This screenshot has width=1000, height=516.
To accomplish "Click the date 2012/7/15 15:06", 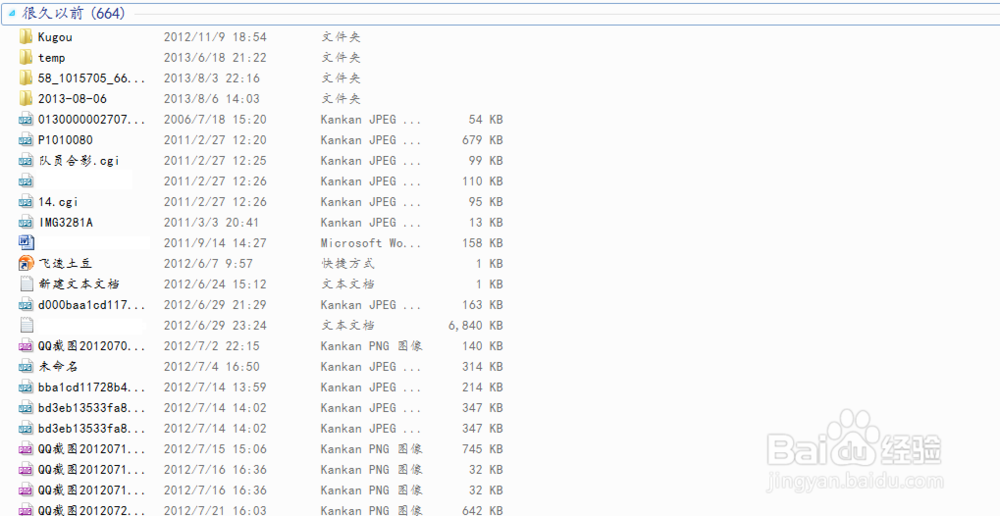I will (215, 448).
